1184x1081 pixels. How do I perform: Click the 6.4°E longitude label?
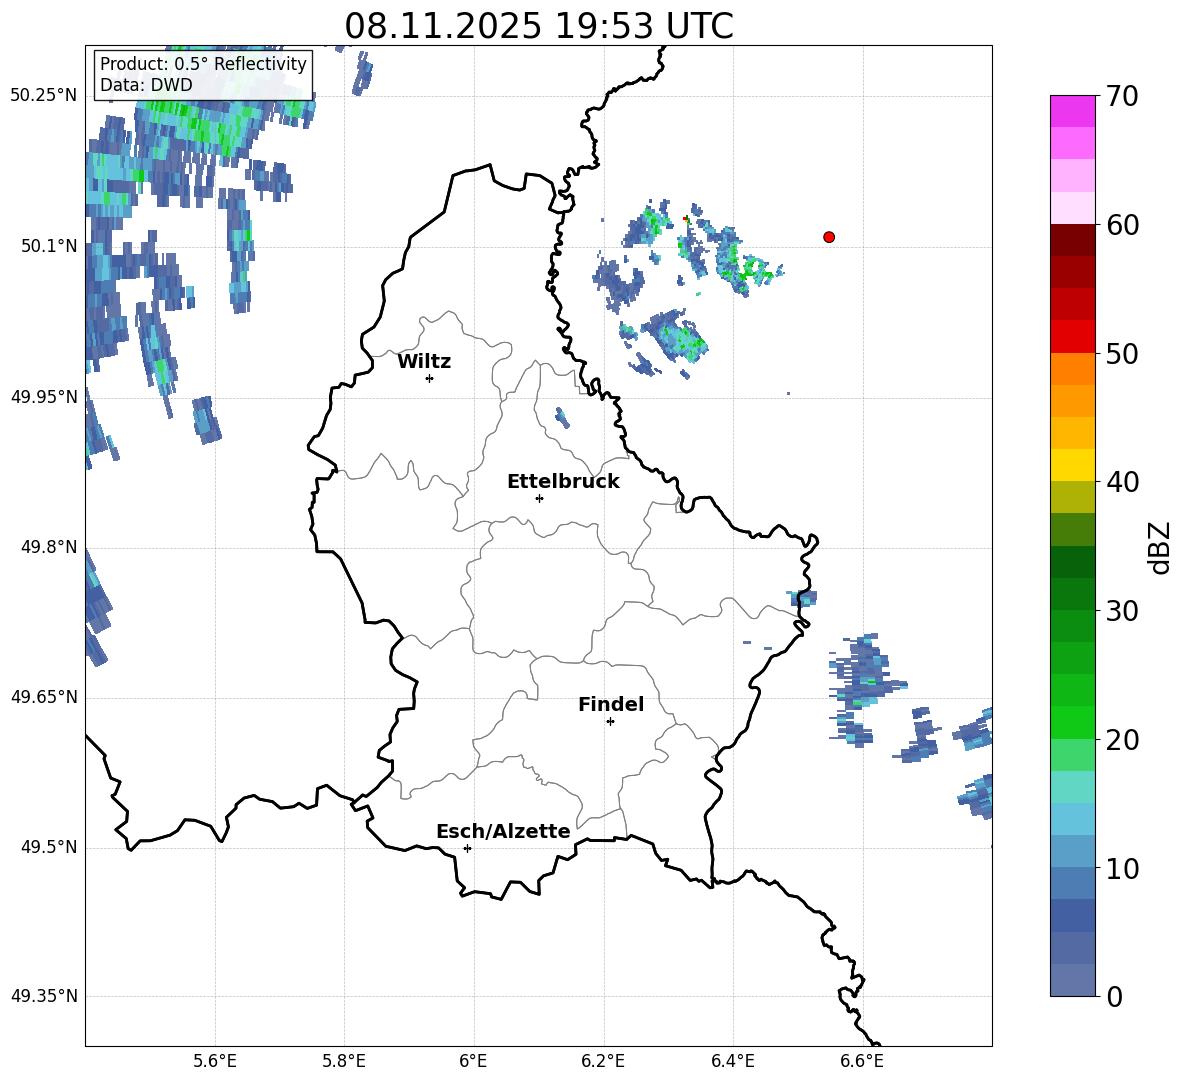[732, 1061]
